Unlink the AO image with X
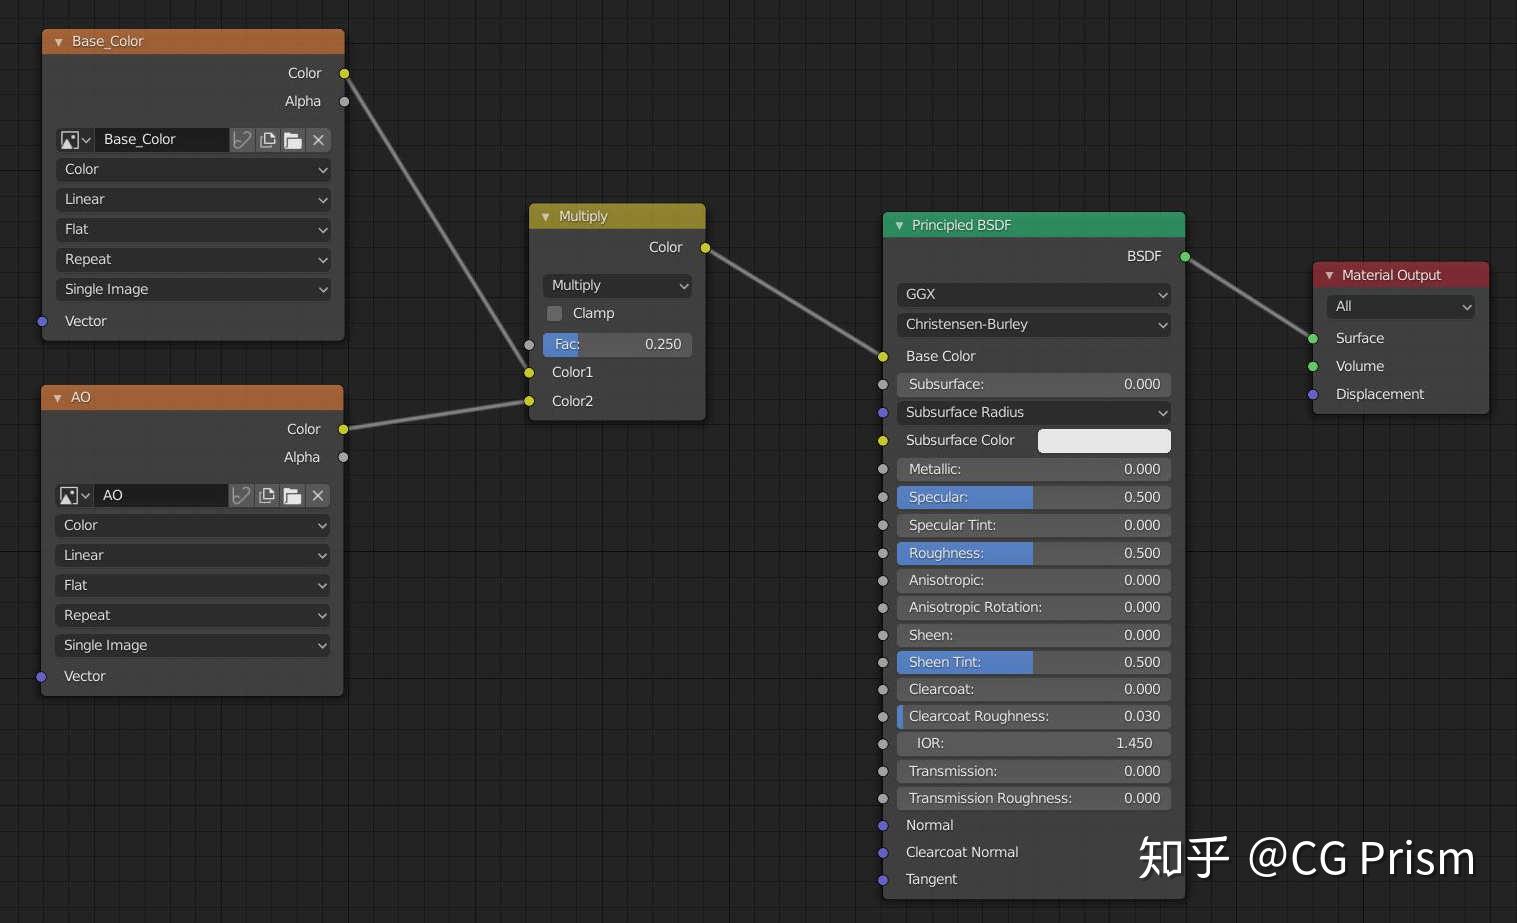This screenshot has width=1517, height=923. point(318,496)
